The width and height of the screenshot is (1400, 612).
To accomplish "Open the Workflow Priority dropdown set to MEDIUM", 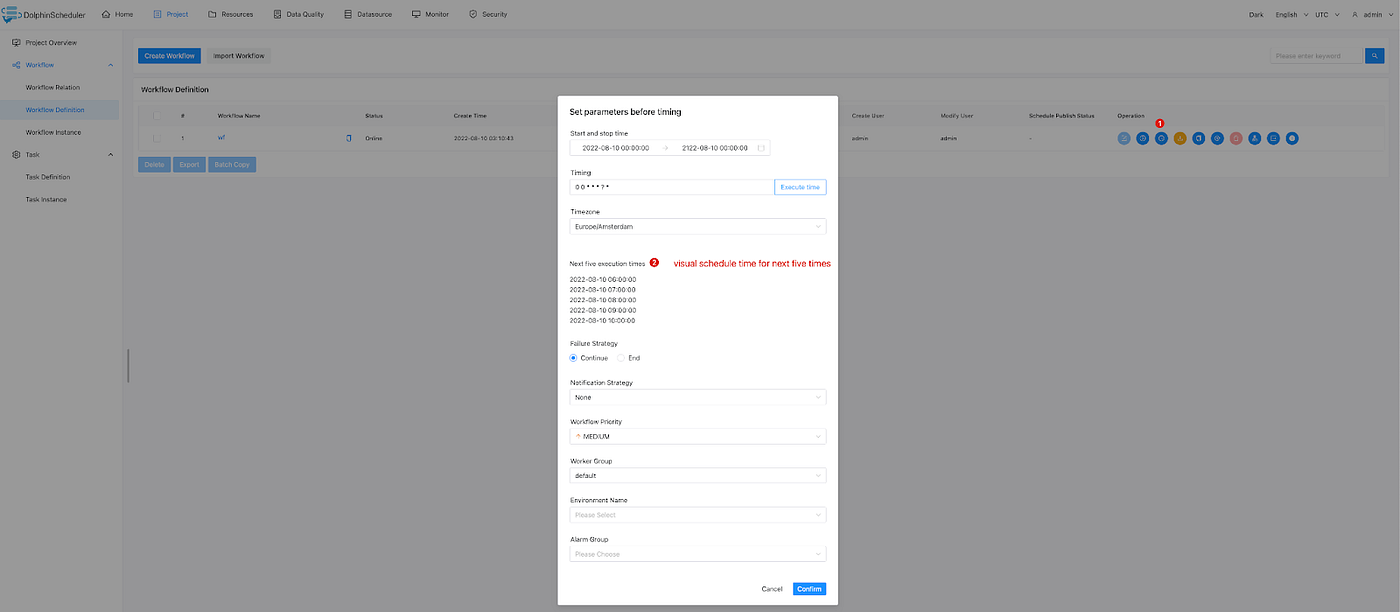I will click(697, 436).
